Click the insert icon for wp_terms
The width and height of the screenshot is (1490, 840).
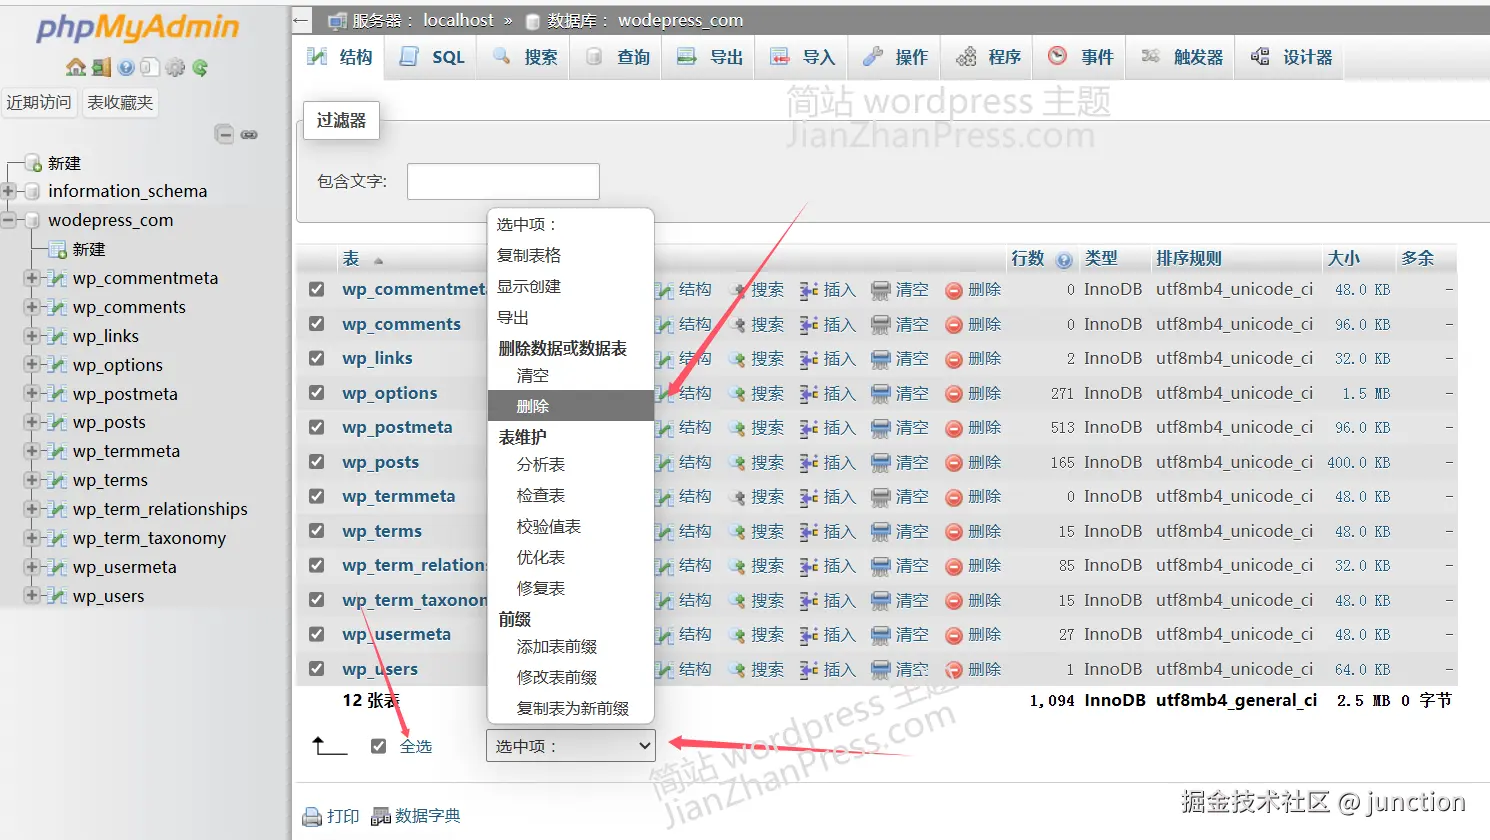tap(809, 532)
